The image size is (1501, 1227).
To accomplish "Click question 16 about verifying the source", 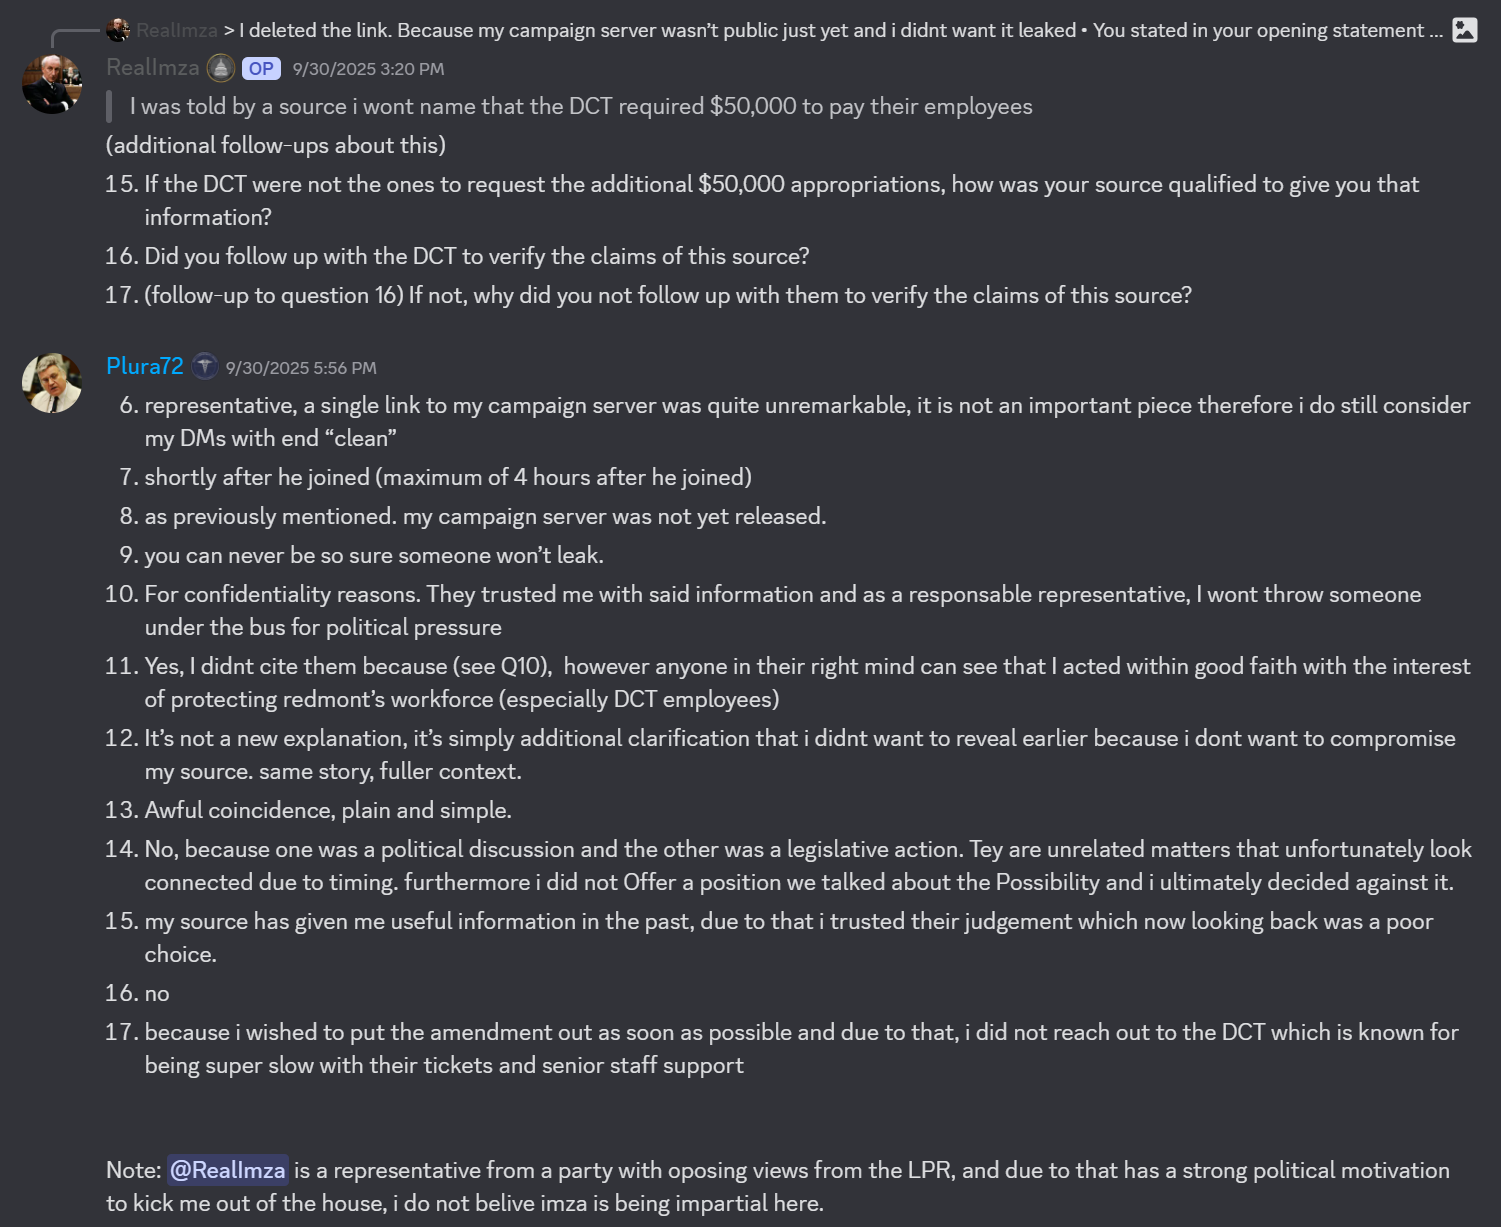I will (477, 256).
